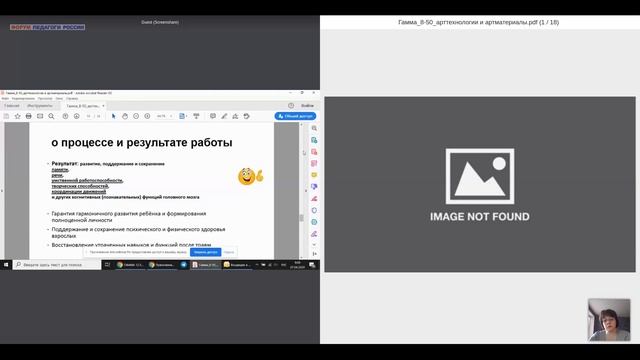Click the print icon in Acrobat toolbar

tap(29, 116)
